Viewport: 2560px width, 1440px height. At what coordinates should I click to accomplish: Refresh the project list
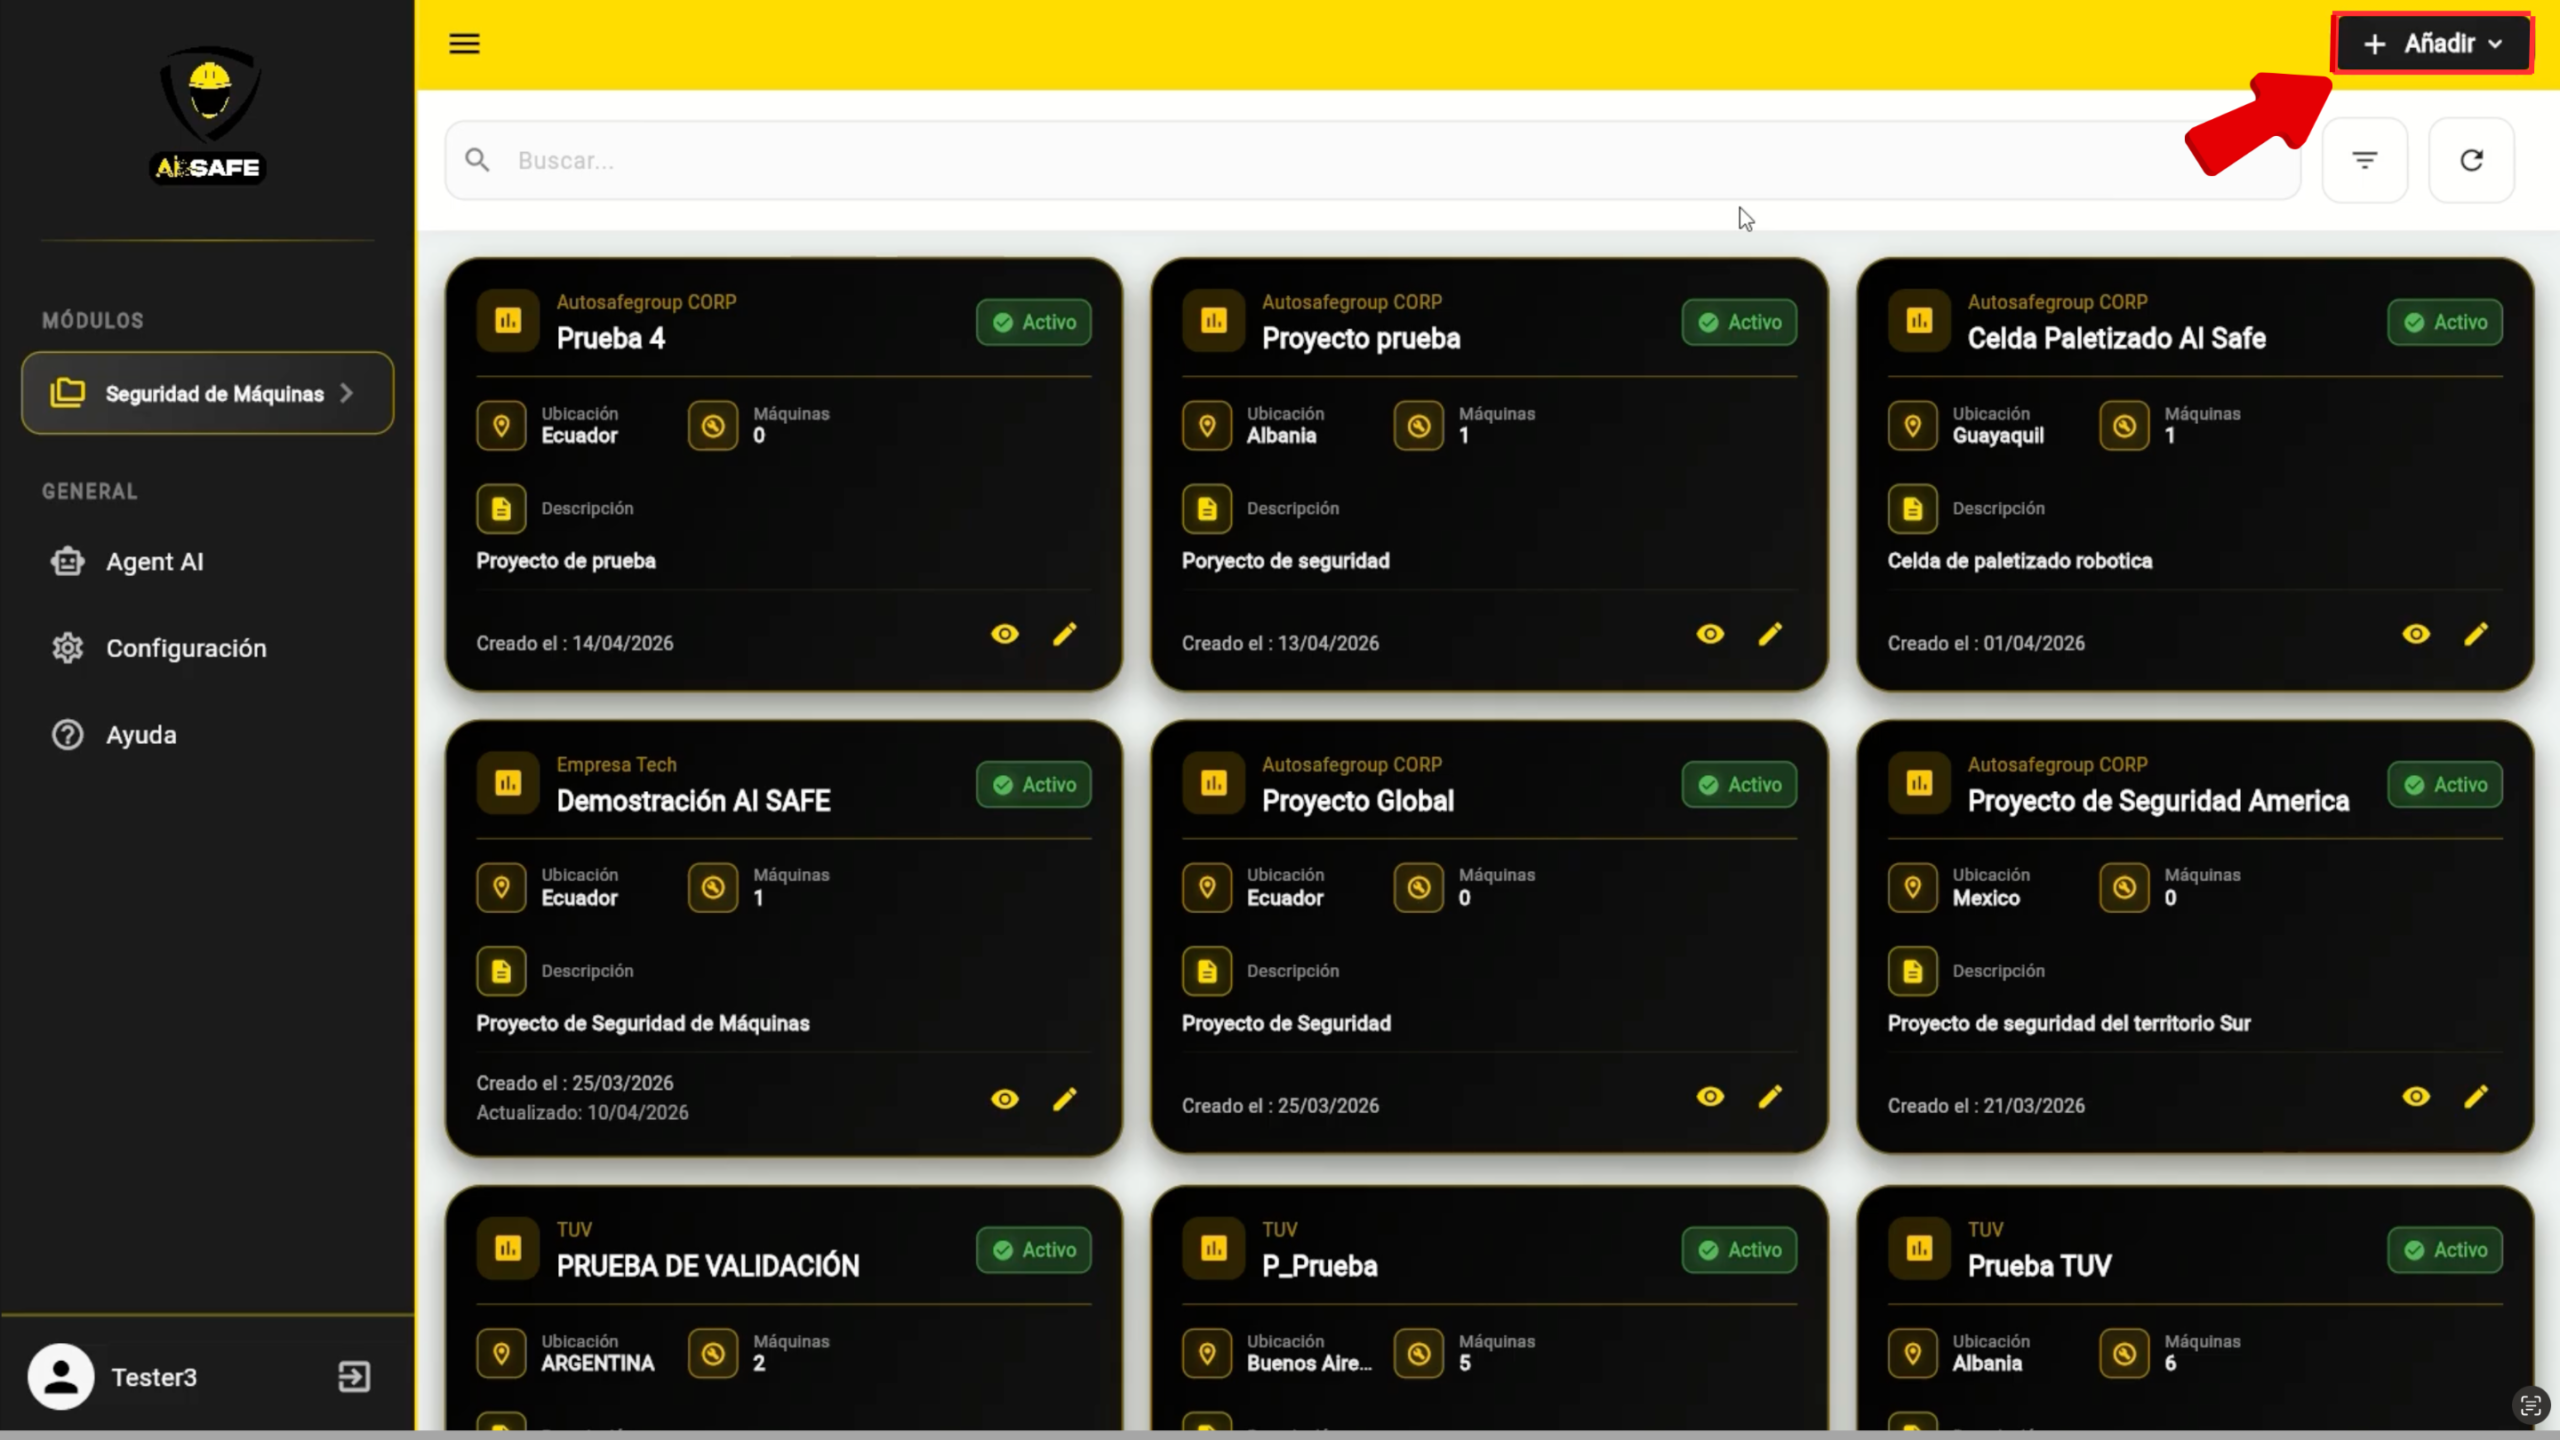pos(2471,160)
